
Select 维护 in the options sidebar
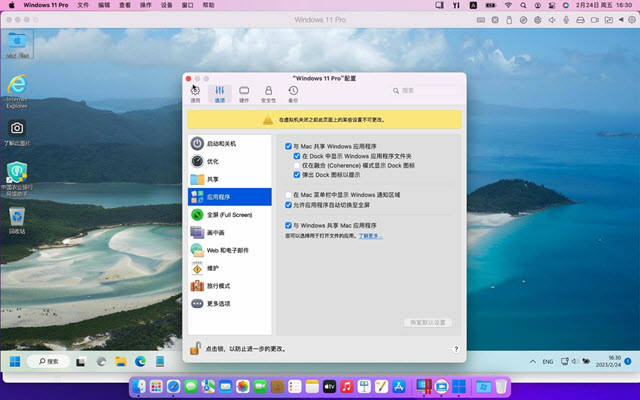230,268
